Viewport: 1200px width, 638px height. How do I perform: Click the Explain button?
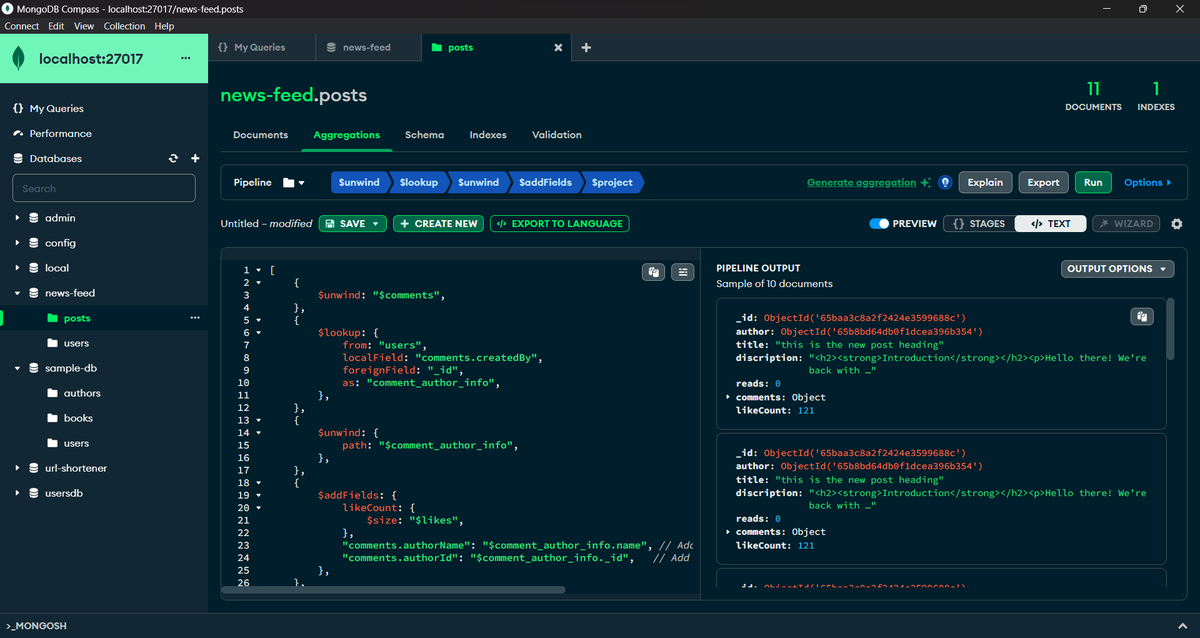pyautogui.click(x=985, y=182)
